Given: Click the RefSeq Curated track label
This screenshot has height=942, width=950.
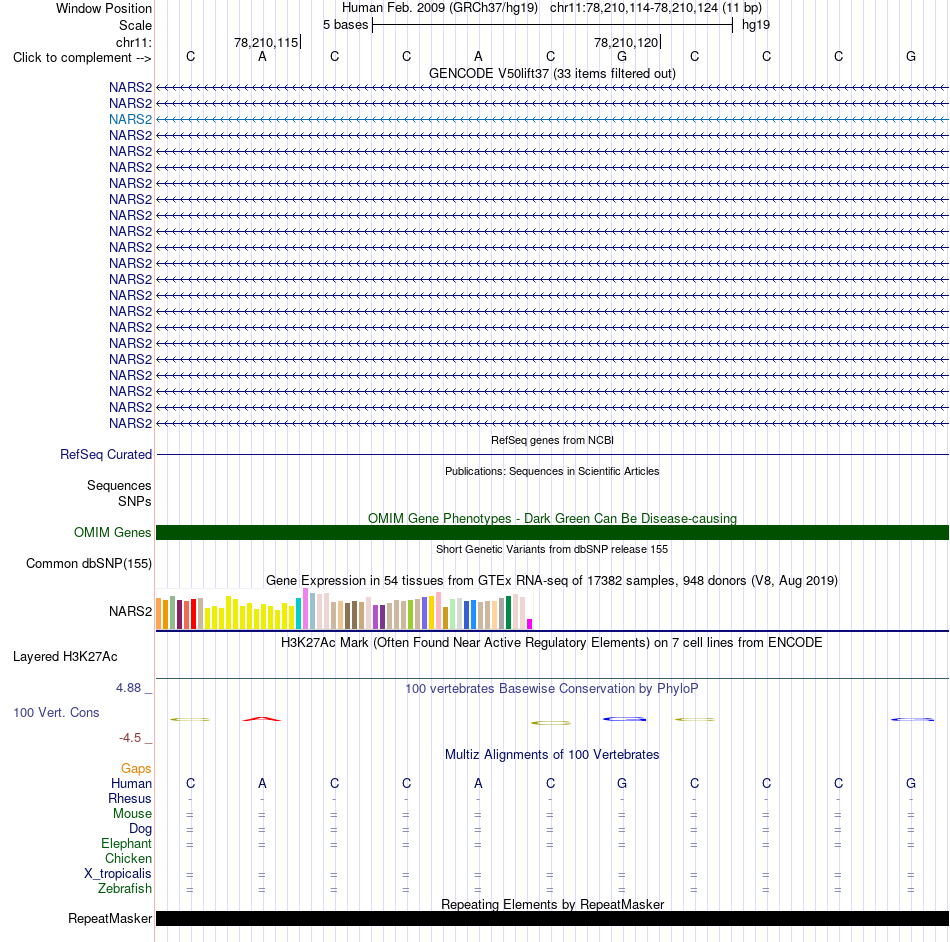Looking at the screenshot, I should [106, 454].
